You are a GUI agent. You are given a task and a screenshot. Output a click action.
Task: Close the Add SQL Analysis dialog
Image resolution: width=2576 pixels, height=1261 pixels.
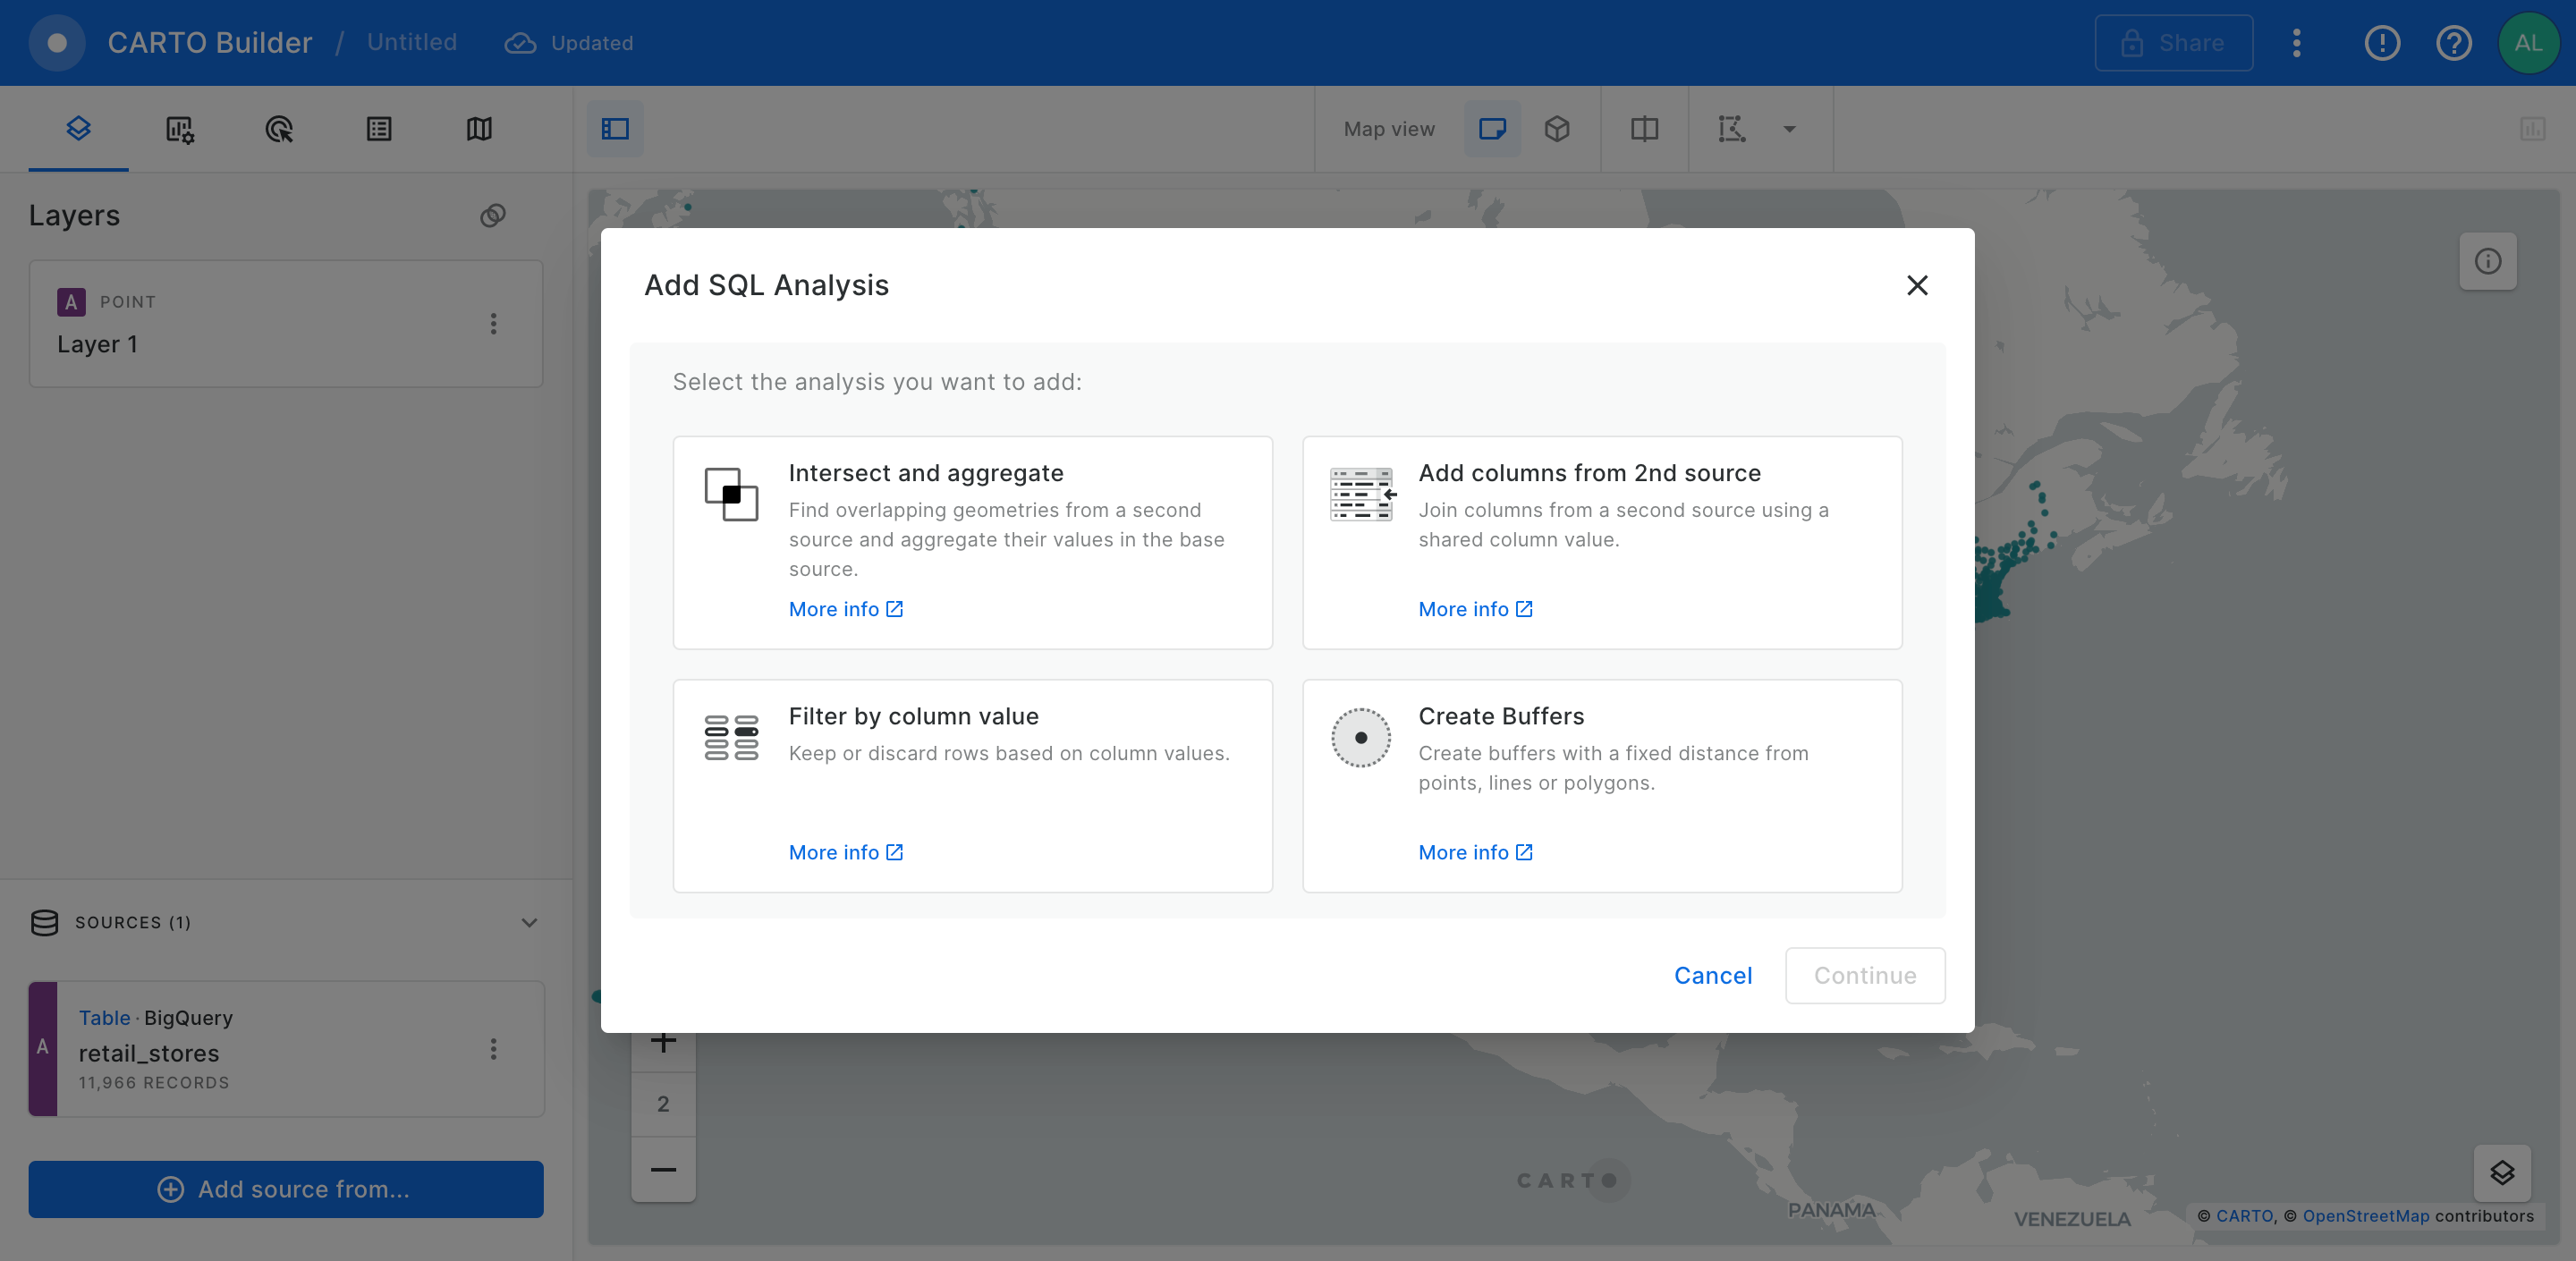point(1917,286)
